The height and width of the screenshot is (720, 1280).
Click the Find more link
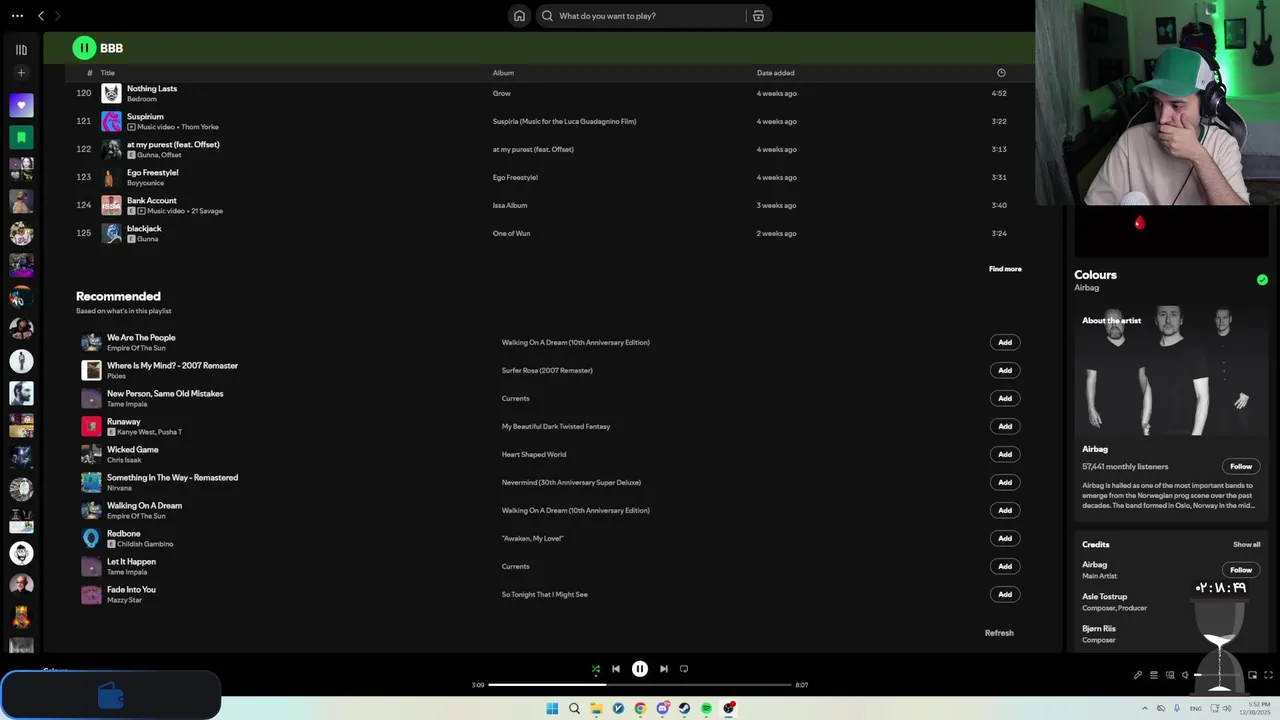[1005, 269]
